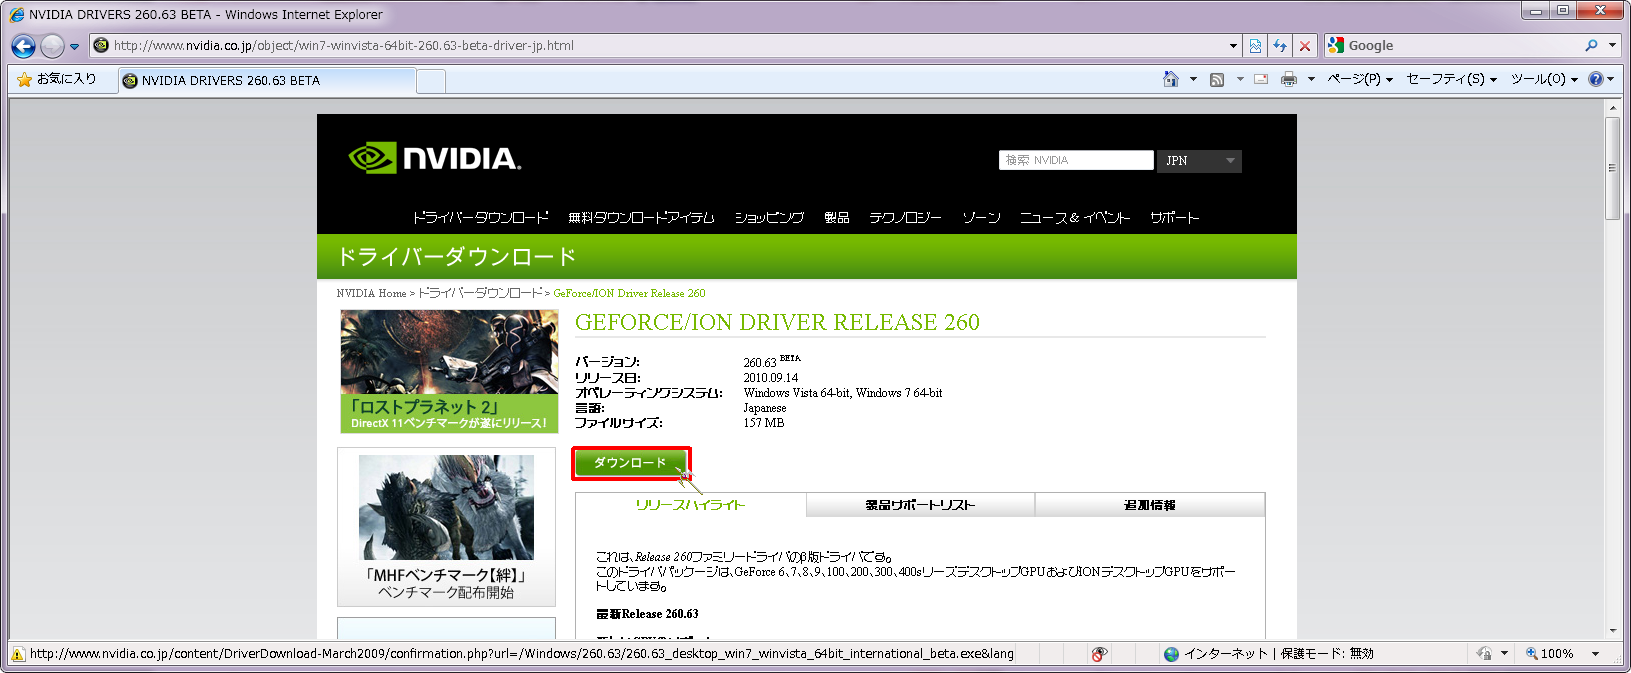Open the recent pages dropdown arrow
The width and height of the screenshot is (1631, 673).
coord(74,46)
